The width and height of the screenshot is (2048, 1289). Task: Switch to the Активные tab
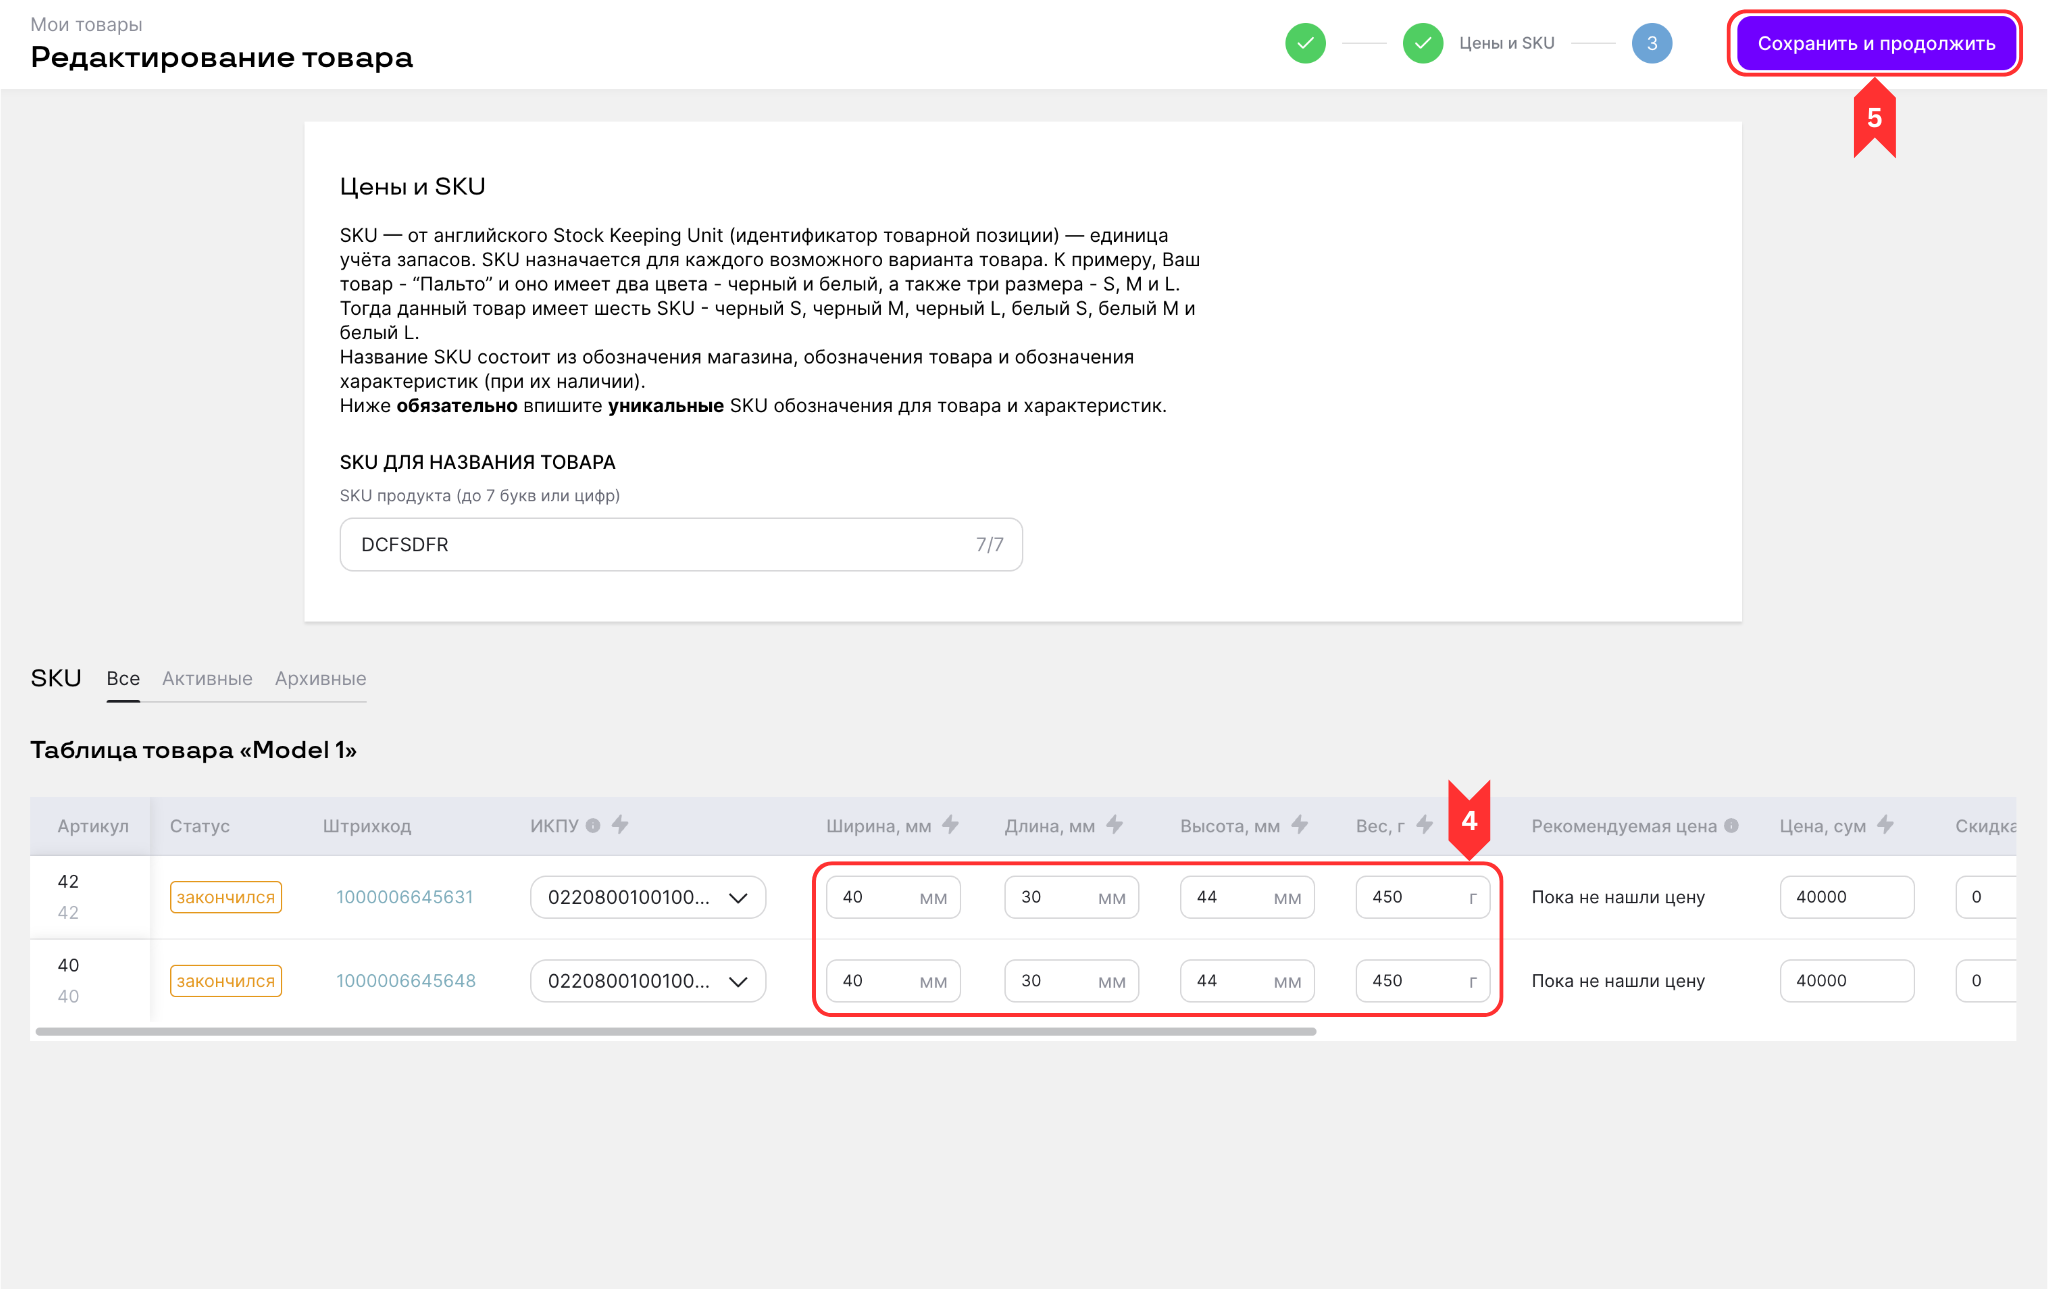pyautogui.click(x=207, y=678)
